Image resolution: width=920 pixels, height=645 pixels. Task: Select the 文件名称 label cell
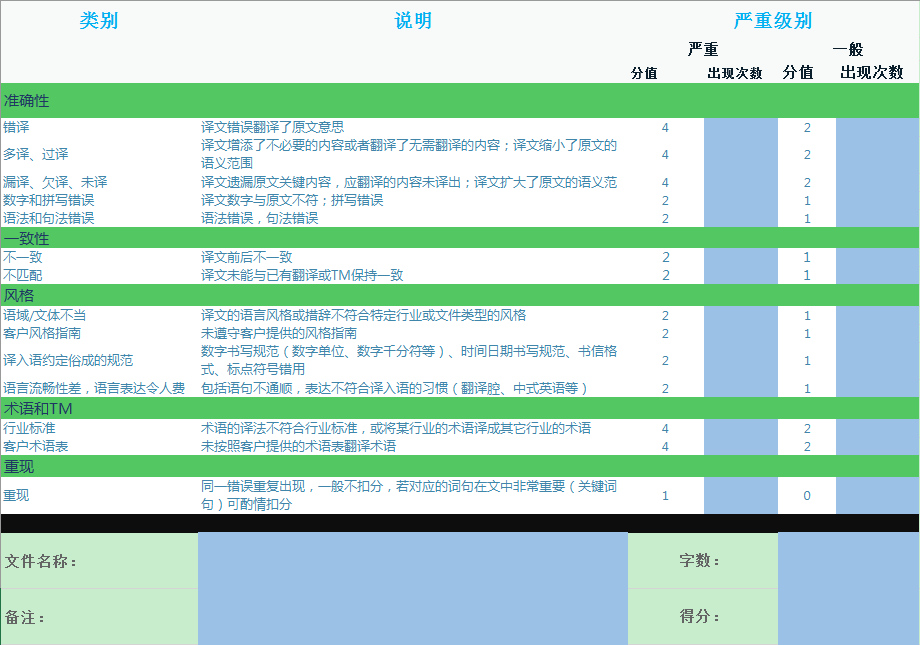coord(41,561)
